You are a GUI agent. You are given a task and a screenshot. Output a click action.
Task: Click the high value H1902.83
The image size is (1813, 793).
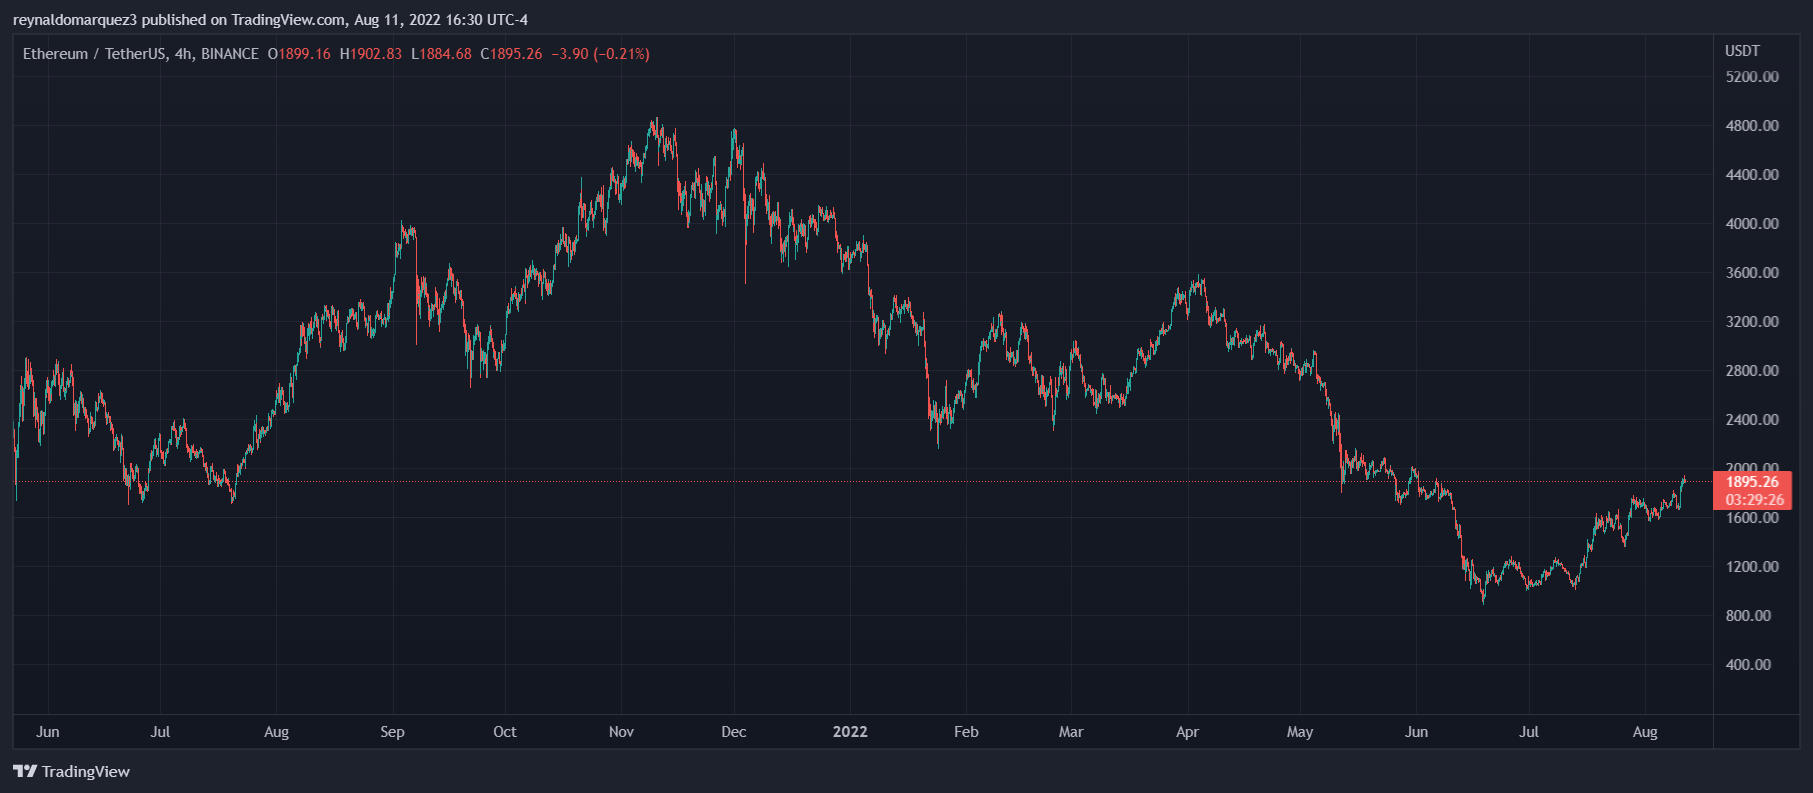(x=371, y=54)
